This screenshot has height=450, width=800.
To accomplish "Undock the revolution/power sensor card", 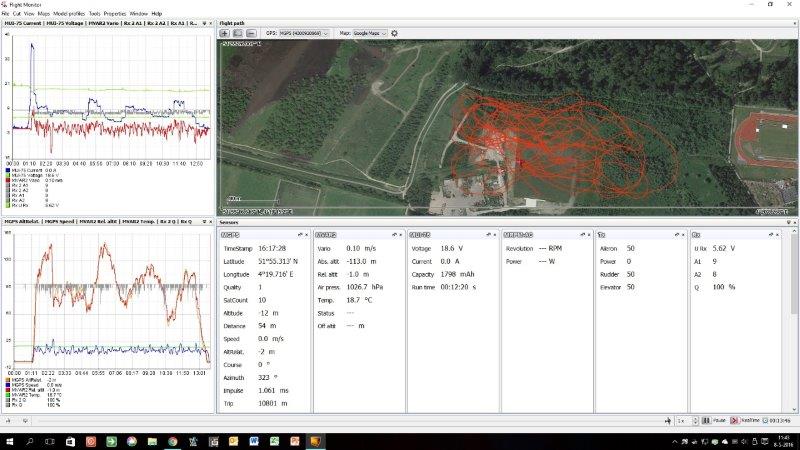I will tap(583, 235).
